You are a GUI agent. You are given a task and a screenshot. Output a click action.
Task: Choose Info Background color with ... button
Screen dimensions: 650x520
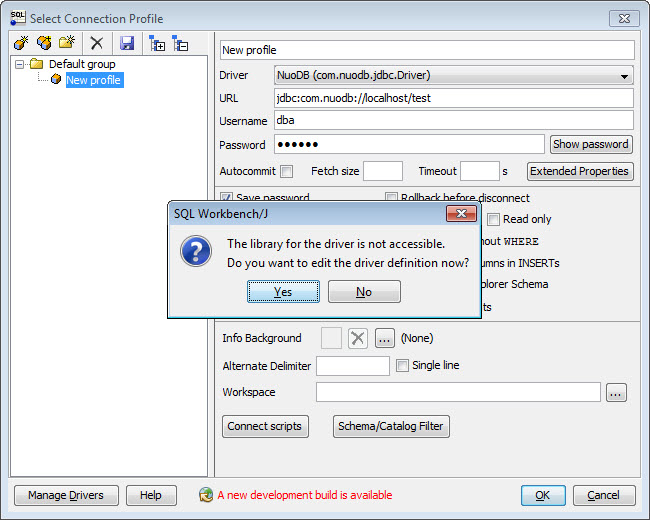pos(385,338)
